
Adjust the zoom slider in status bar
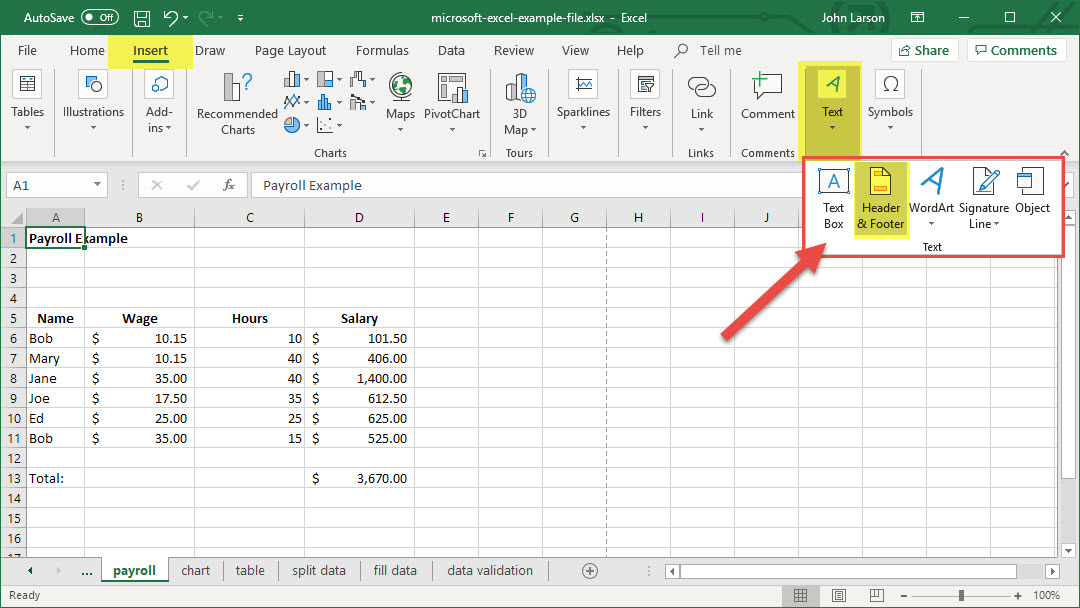961,595
